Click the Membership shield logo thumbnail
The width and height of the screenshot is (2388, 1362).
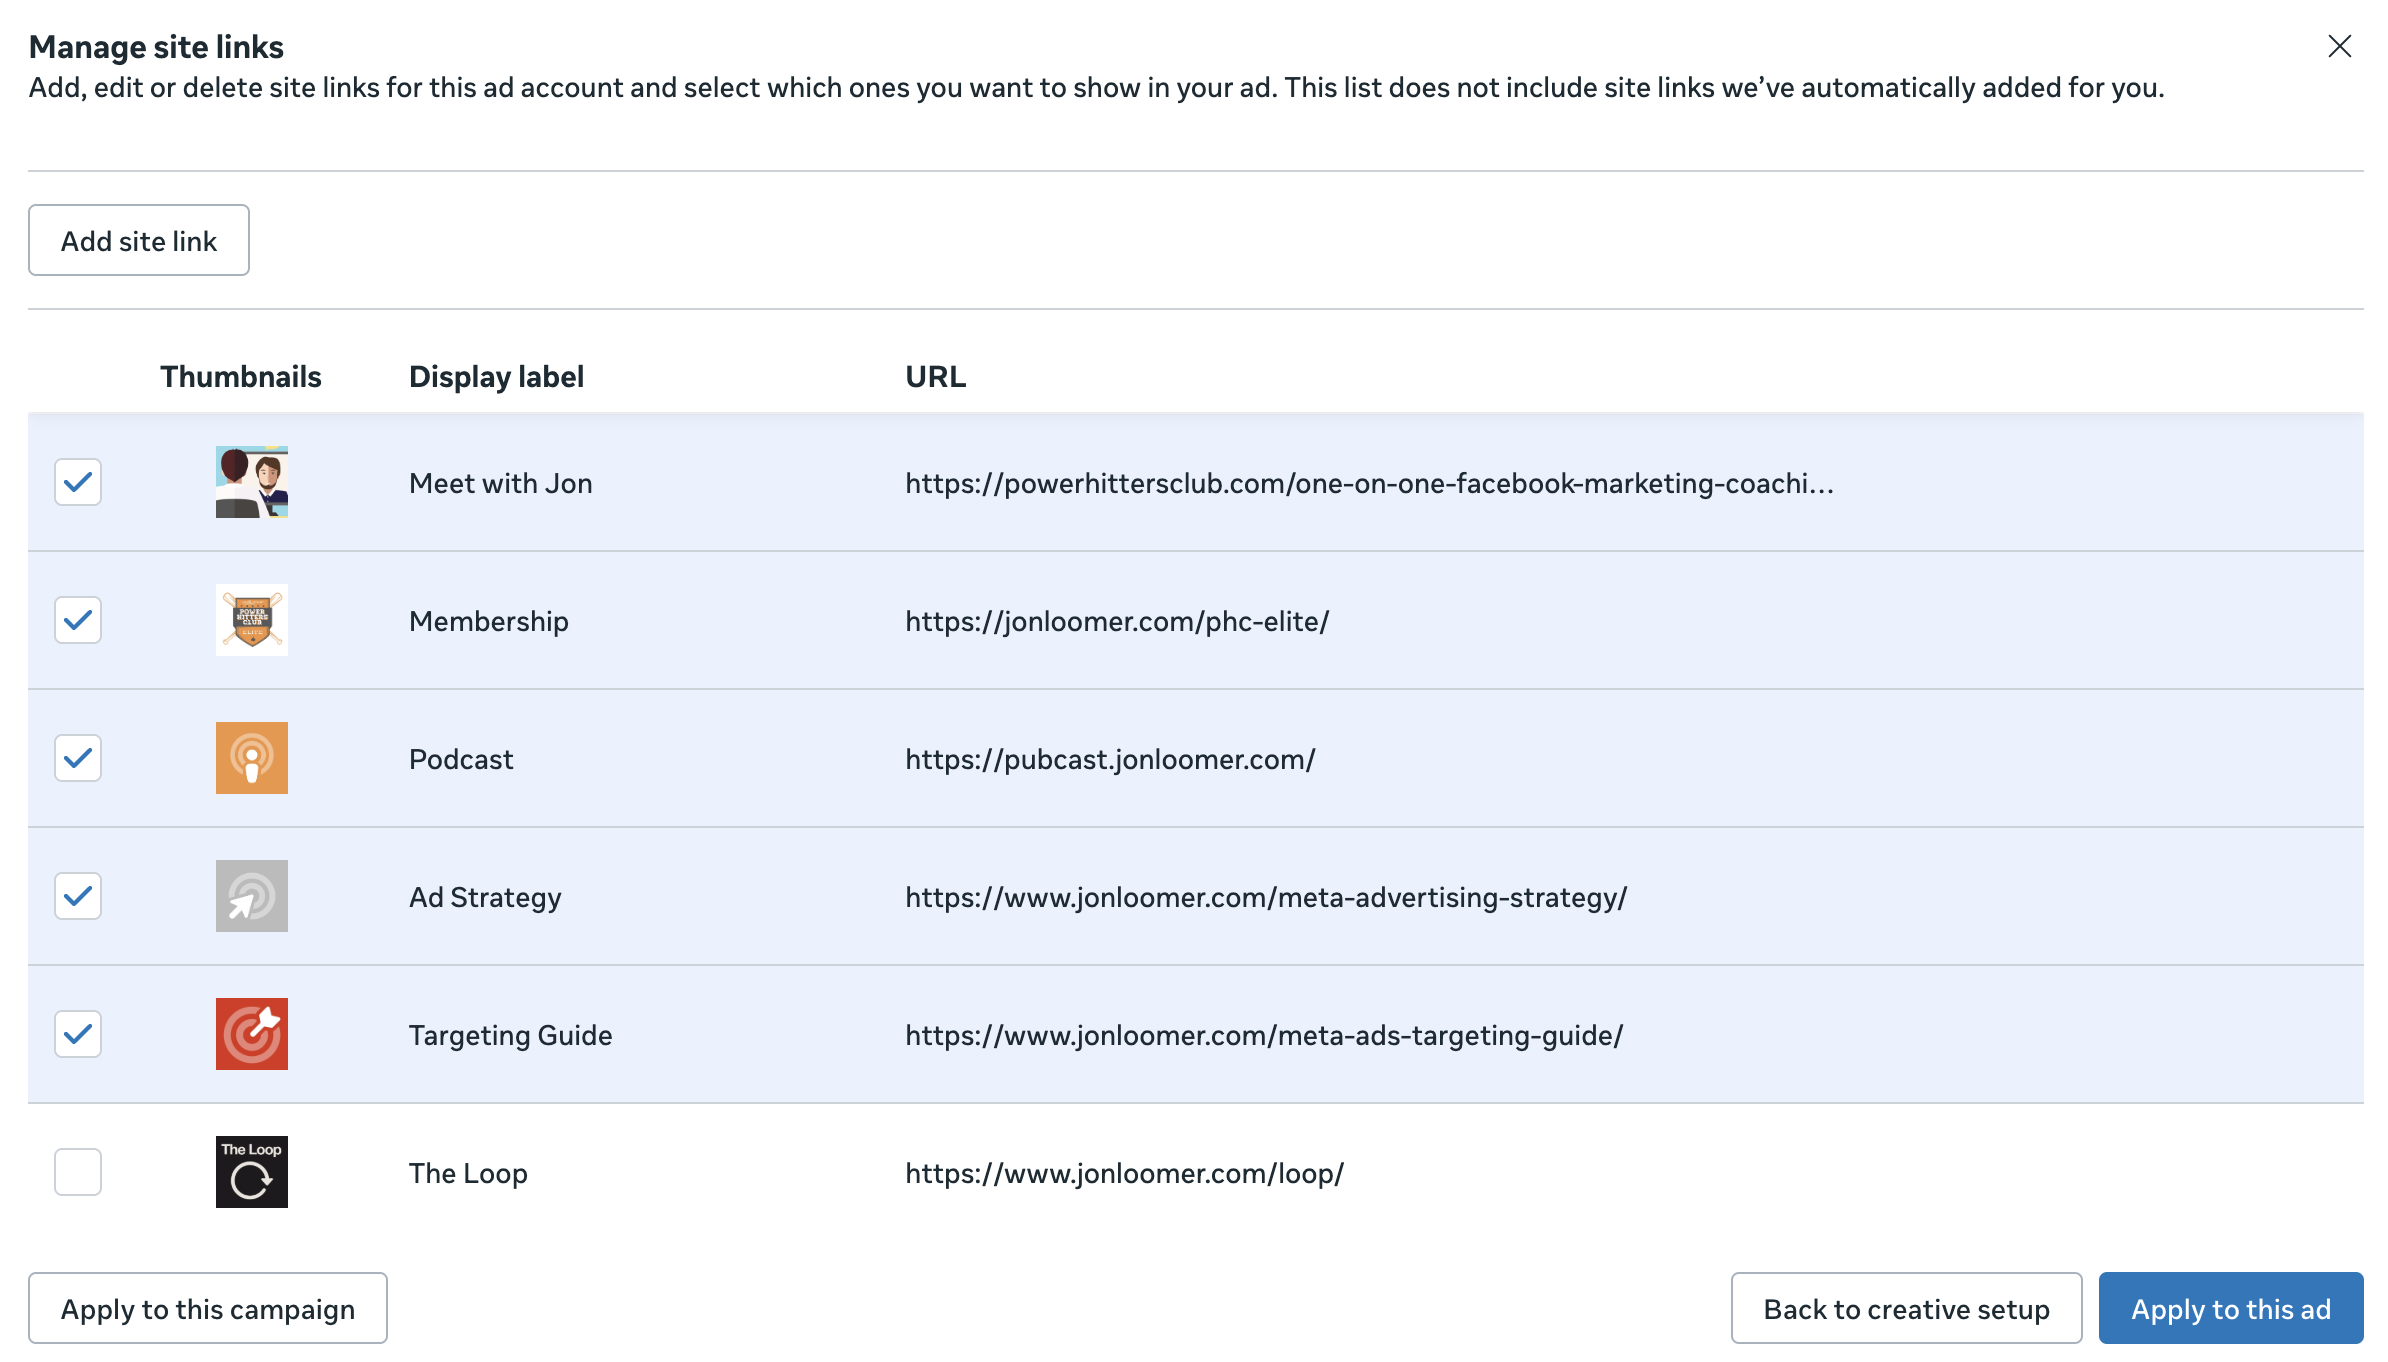click(x=251, y=620)
